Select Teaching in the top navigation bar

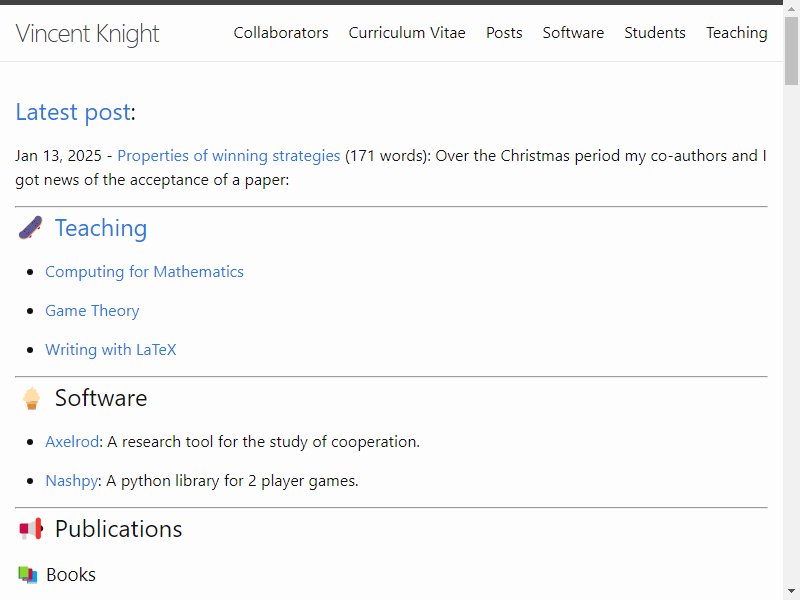click(x=737, y=33)
